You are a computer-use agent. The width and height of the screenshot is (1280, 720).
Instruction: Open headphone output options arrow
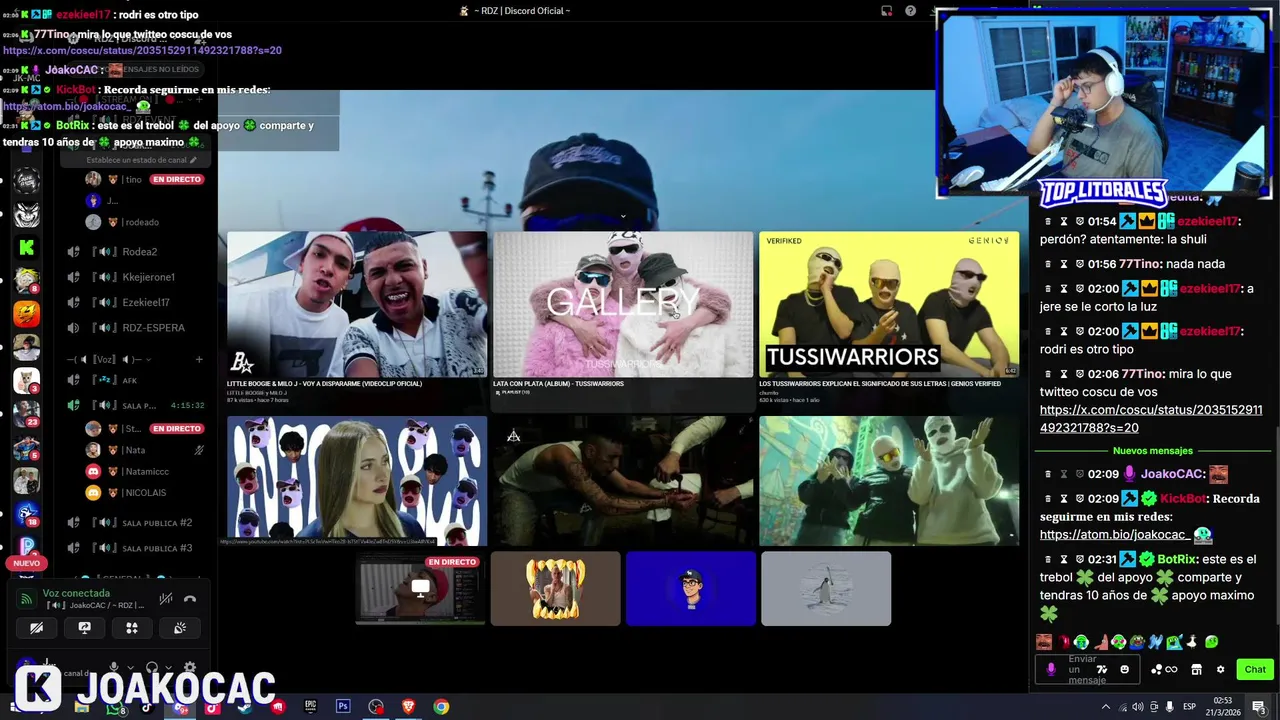168,668
